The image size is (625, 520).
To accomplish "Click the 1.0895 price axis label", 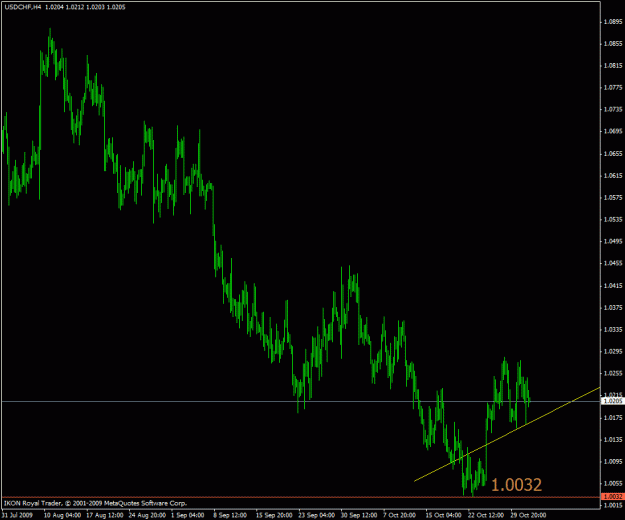I will 613,22.
